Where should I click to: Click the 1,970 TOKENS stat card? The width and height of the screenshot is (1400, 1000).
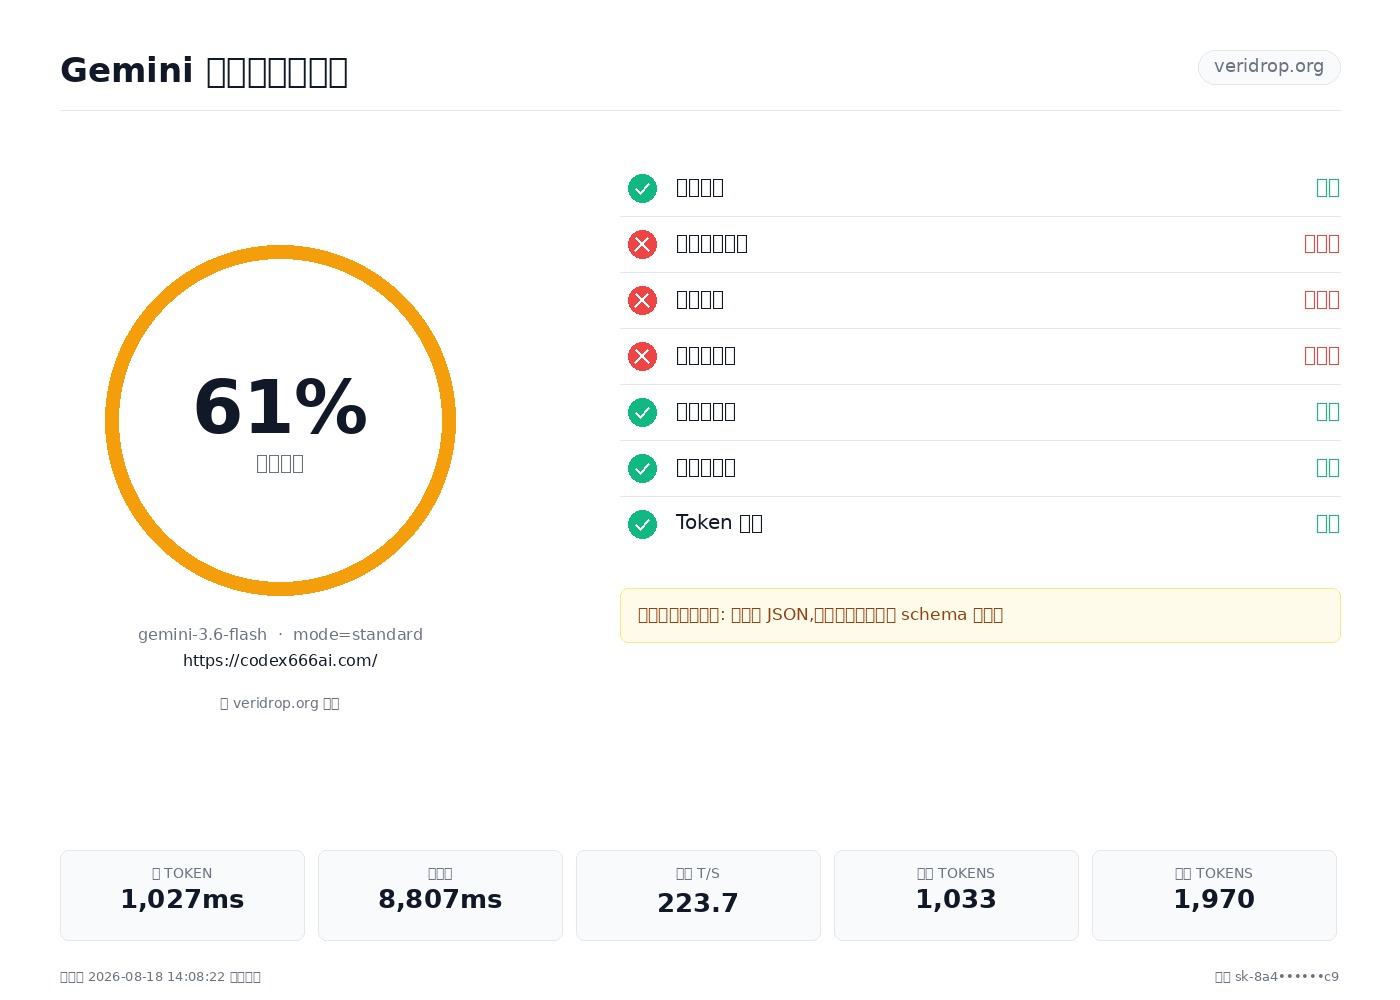[x=1214, y=895]
